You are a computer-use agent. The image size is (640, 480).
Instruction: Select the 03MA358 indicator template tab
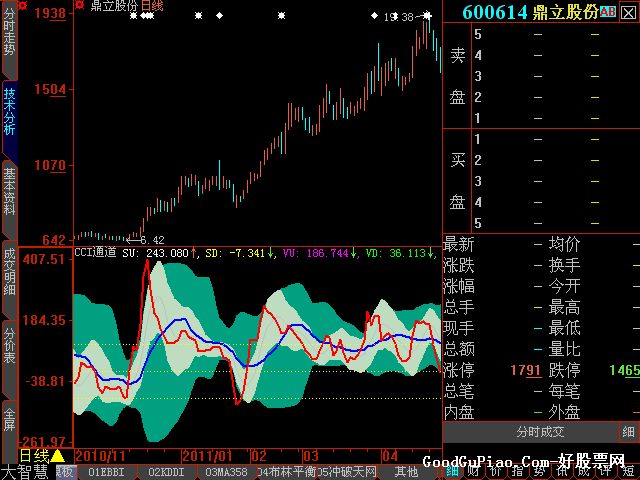[x=226, y=472]
